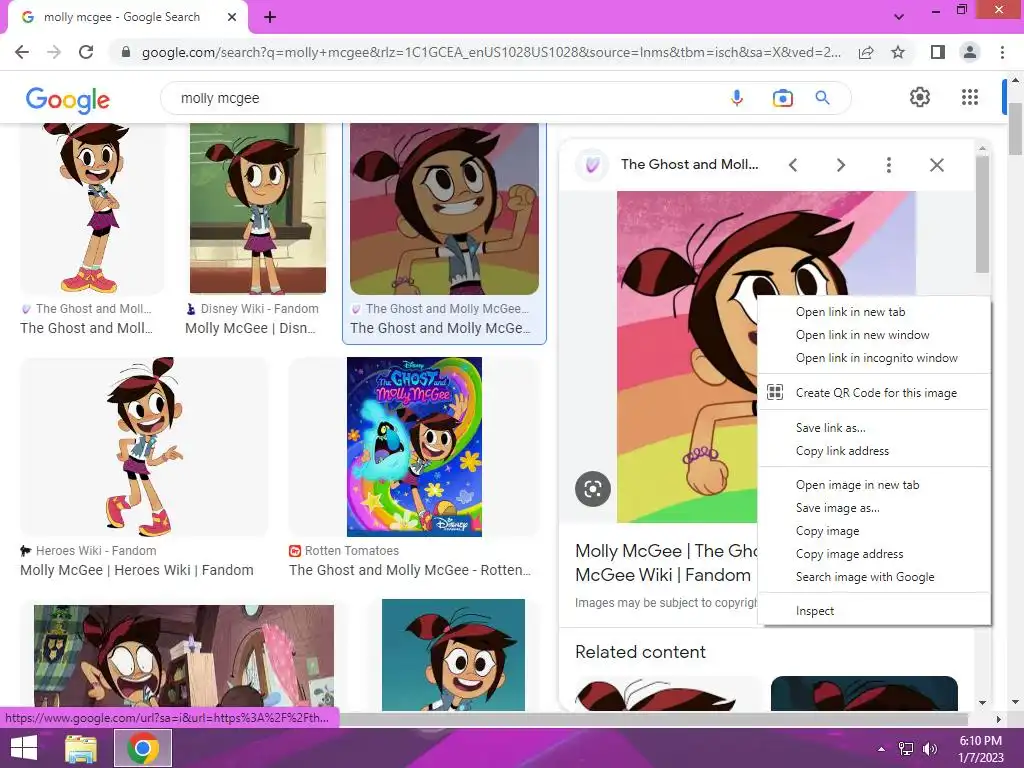
Task: Share this page via the share icon
Action: coord(866,52)
